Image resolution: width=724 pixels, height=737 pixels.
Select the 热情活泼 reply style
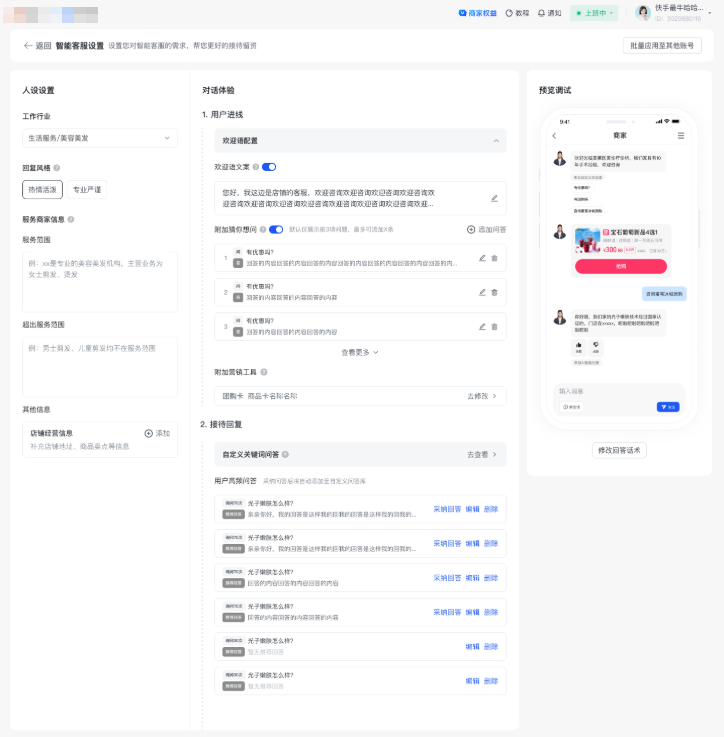tap(42, 189)
